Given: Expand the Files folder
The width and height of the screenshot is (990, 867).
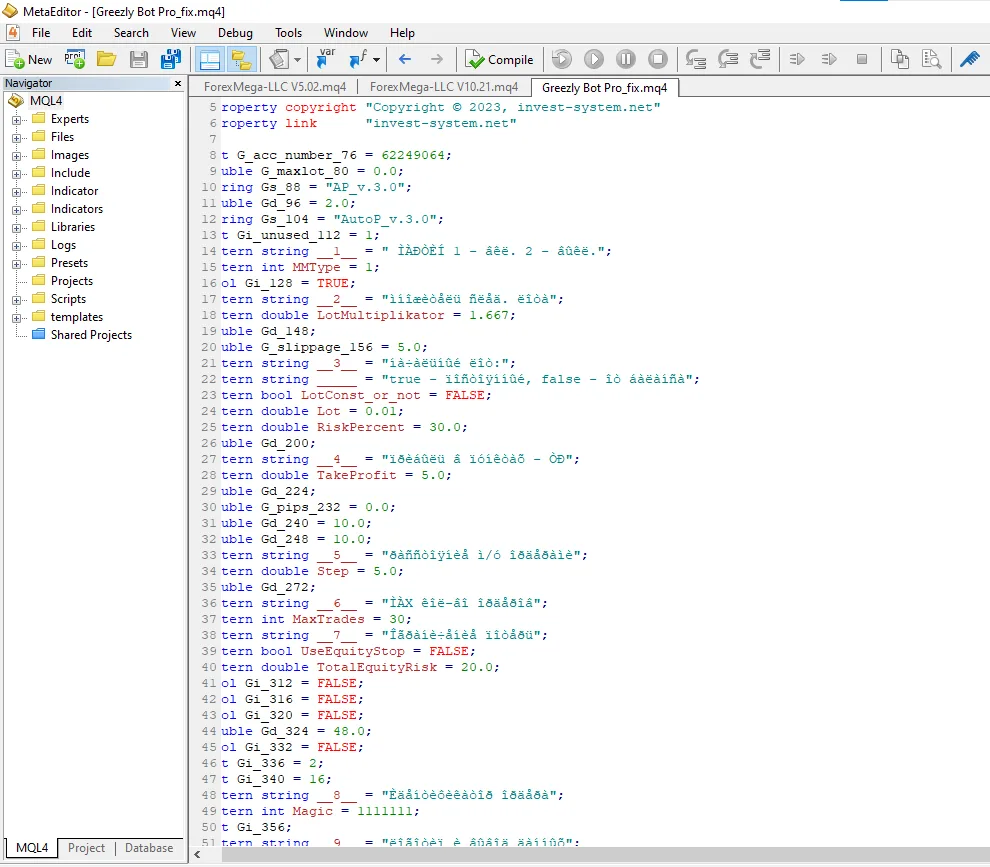Looking at the screenshot, I should click(x=16, y=138).
